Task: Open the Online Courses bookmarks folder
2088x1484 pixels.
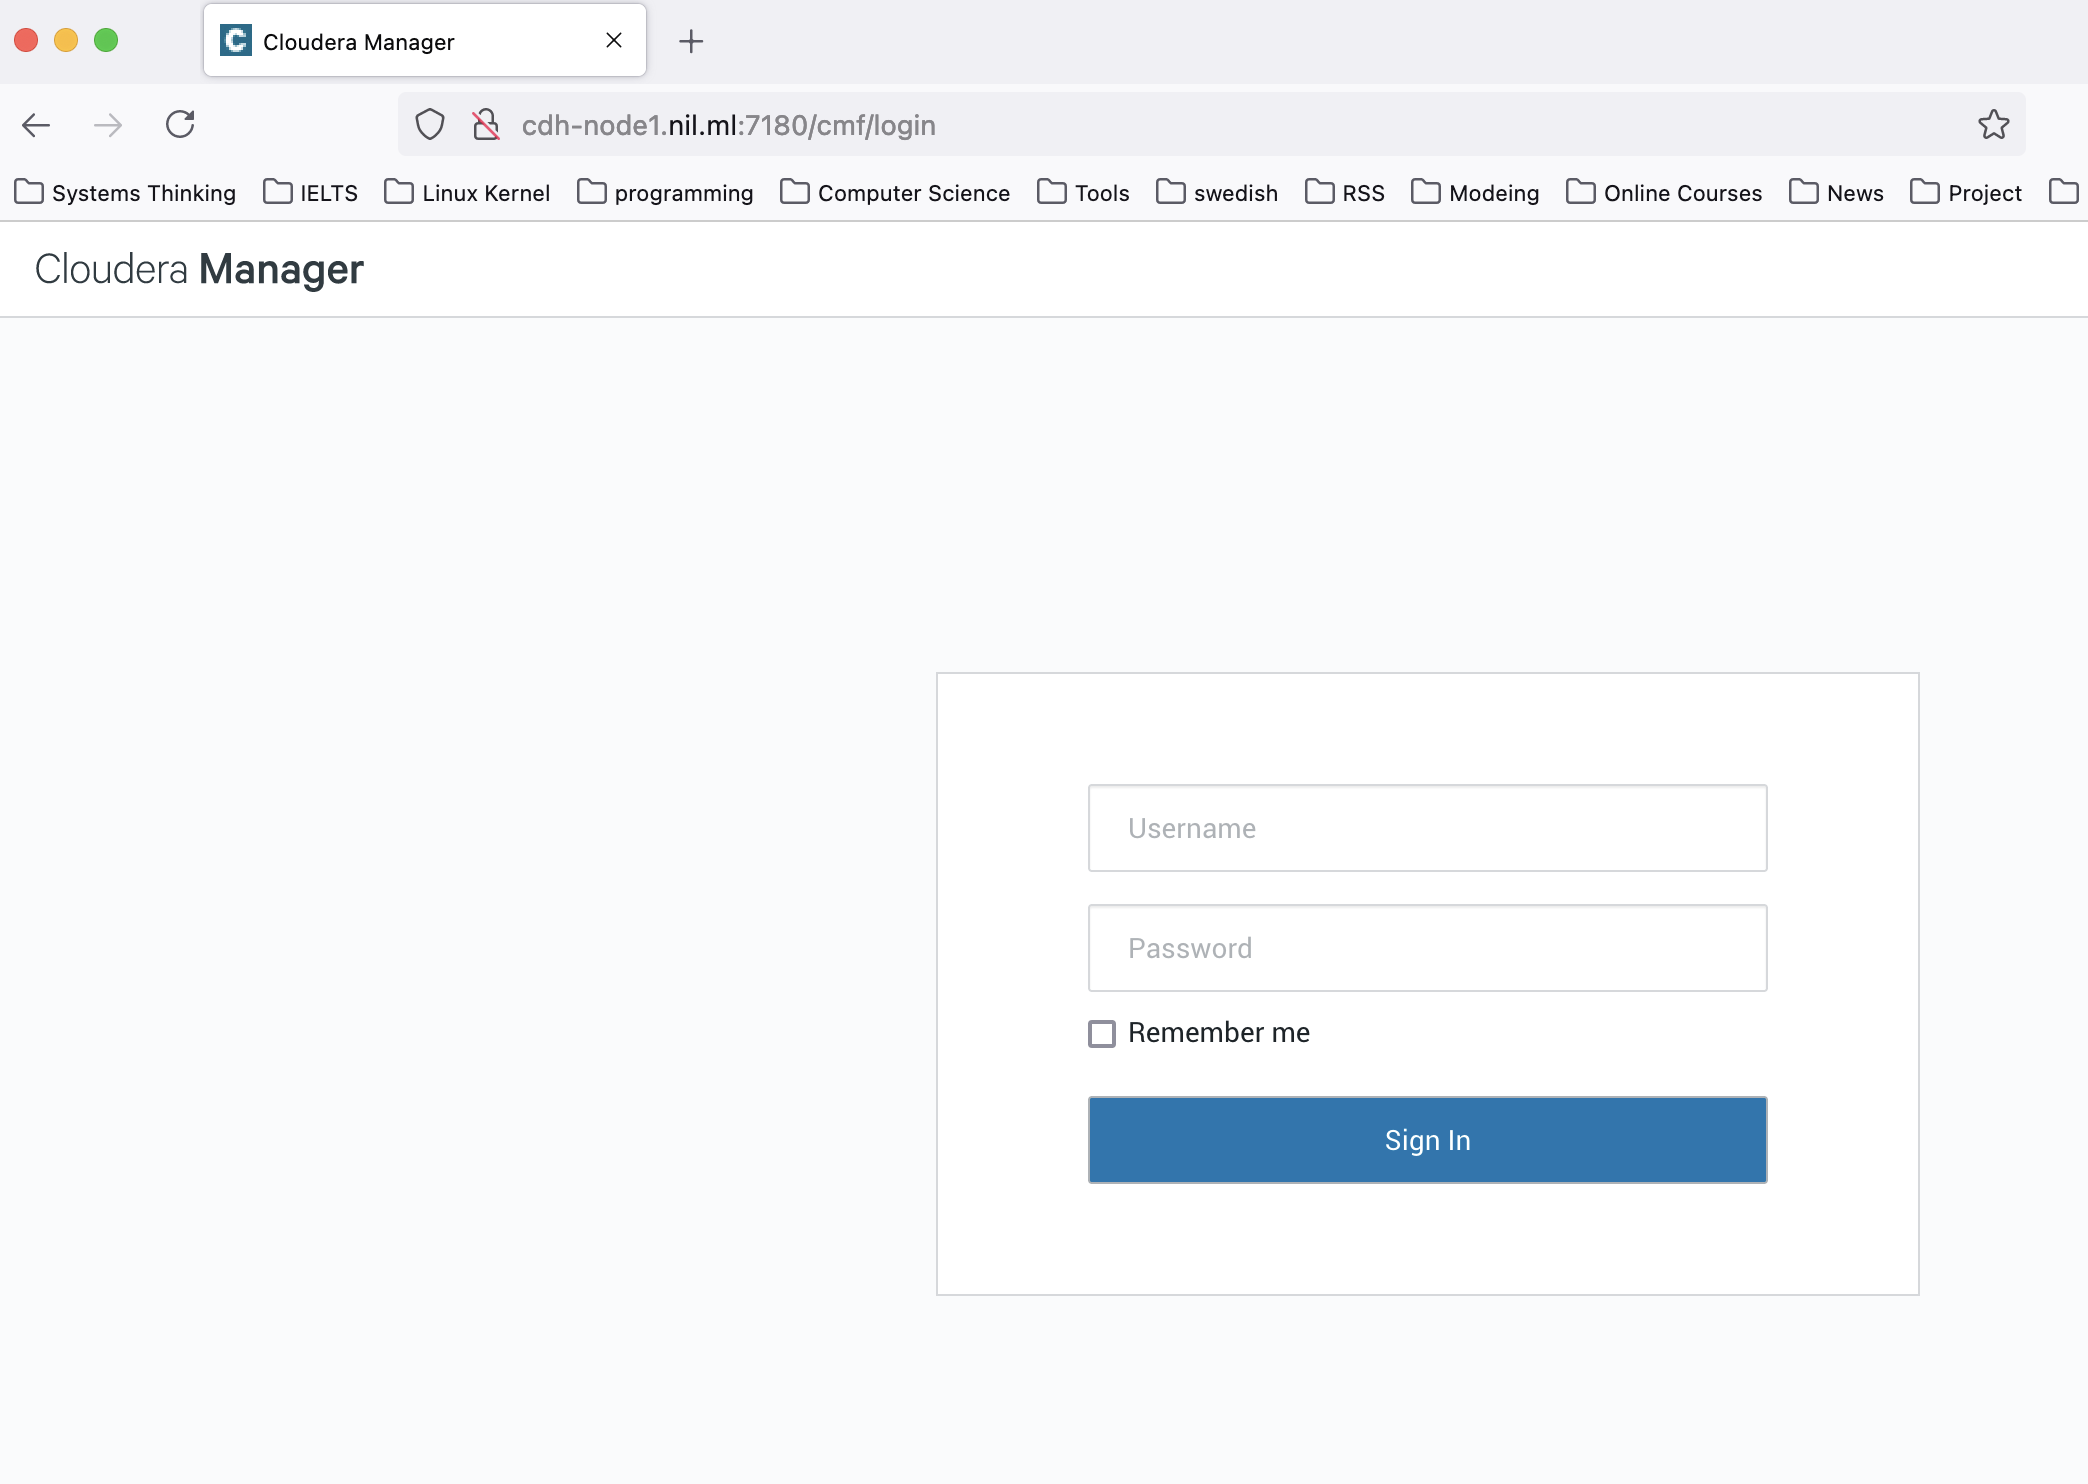Action: tap(1664, 192)
